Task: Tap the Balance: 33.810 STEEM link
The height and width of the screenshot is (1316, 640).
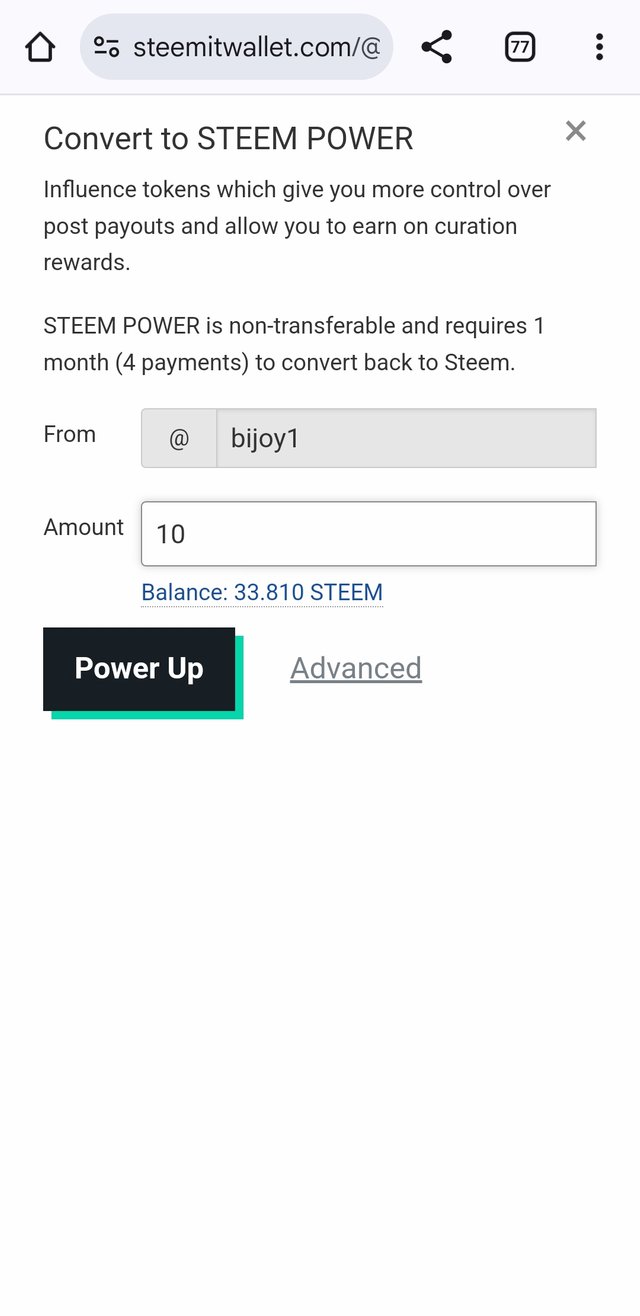Action: pyautogui.click(x=261, y=592)
